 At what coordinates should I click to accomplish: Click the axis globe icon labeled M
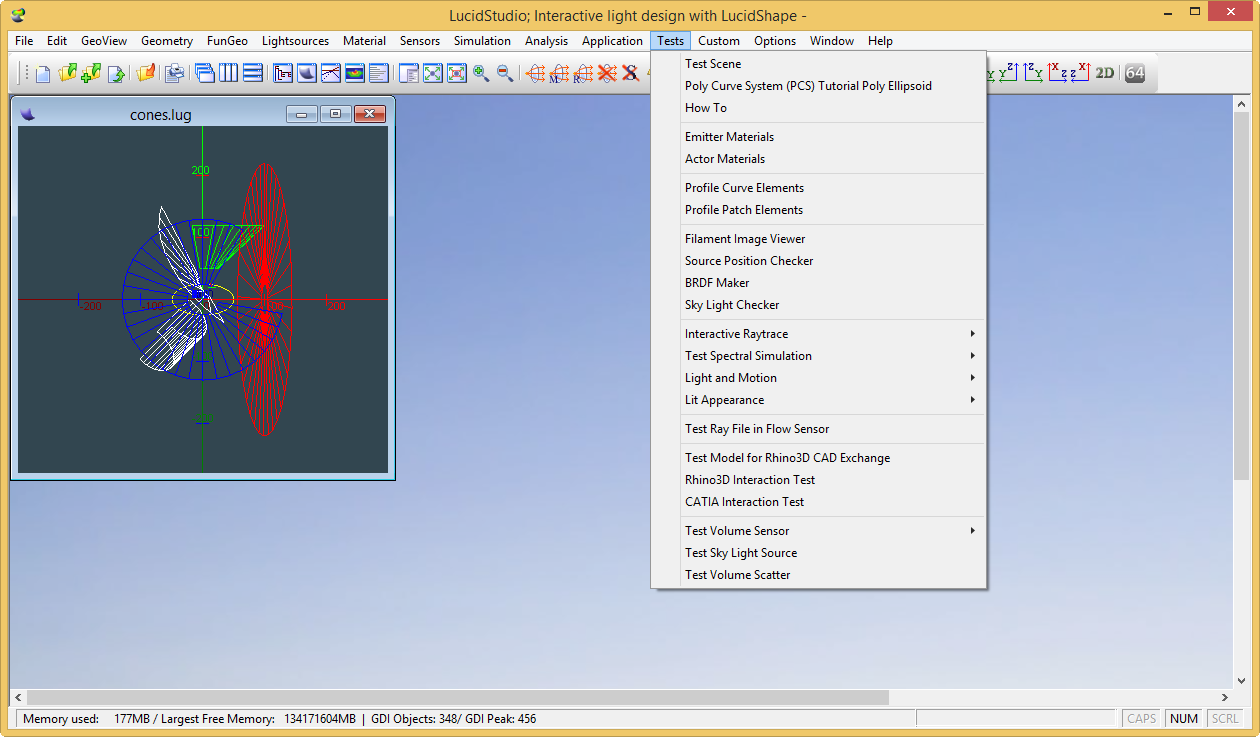[560, 73]
